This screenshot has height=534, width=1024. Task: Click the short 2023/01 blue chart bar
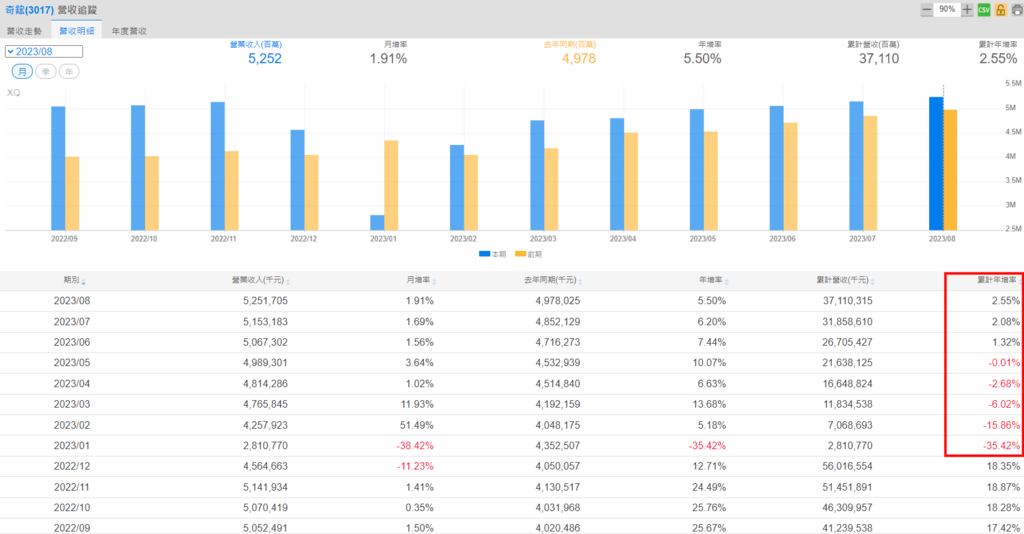pos(377,223)
